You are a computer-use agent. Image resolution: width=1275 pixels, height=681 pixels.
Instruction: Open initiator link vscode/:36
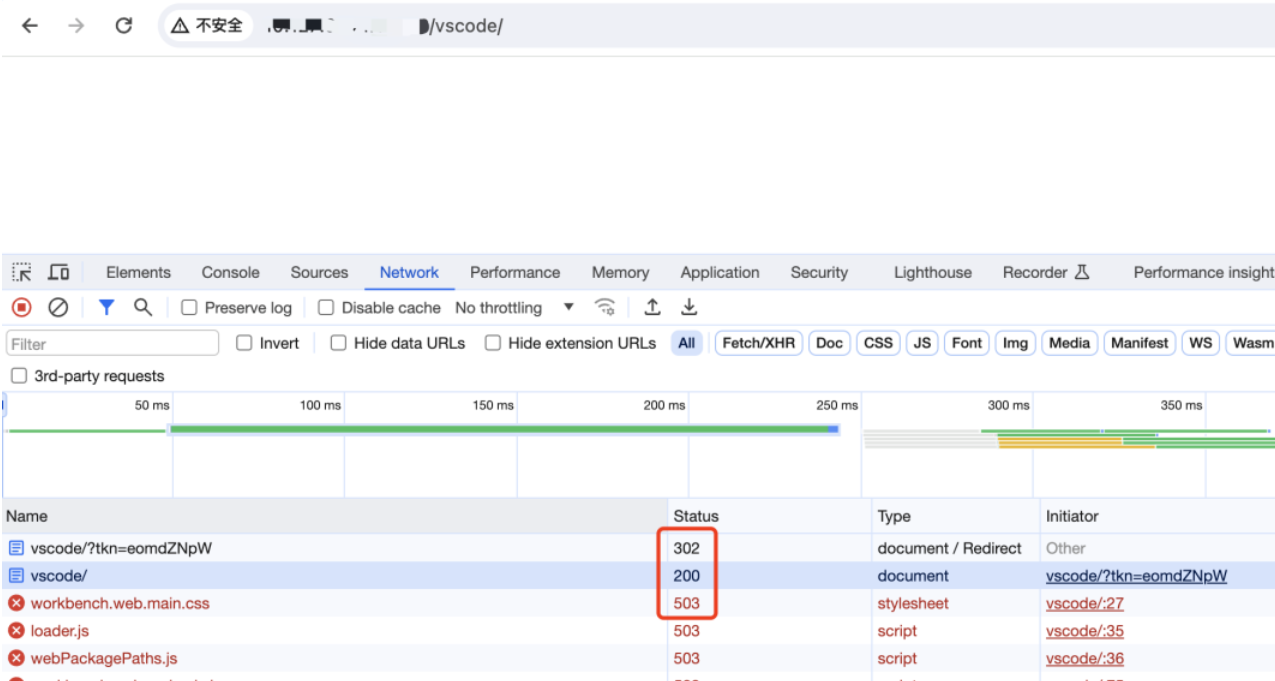coord(1085,658)
